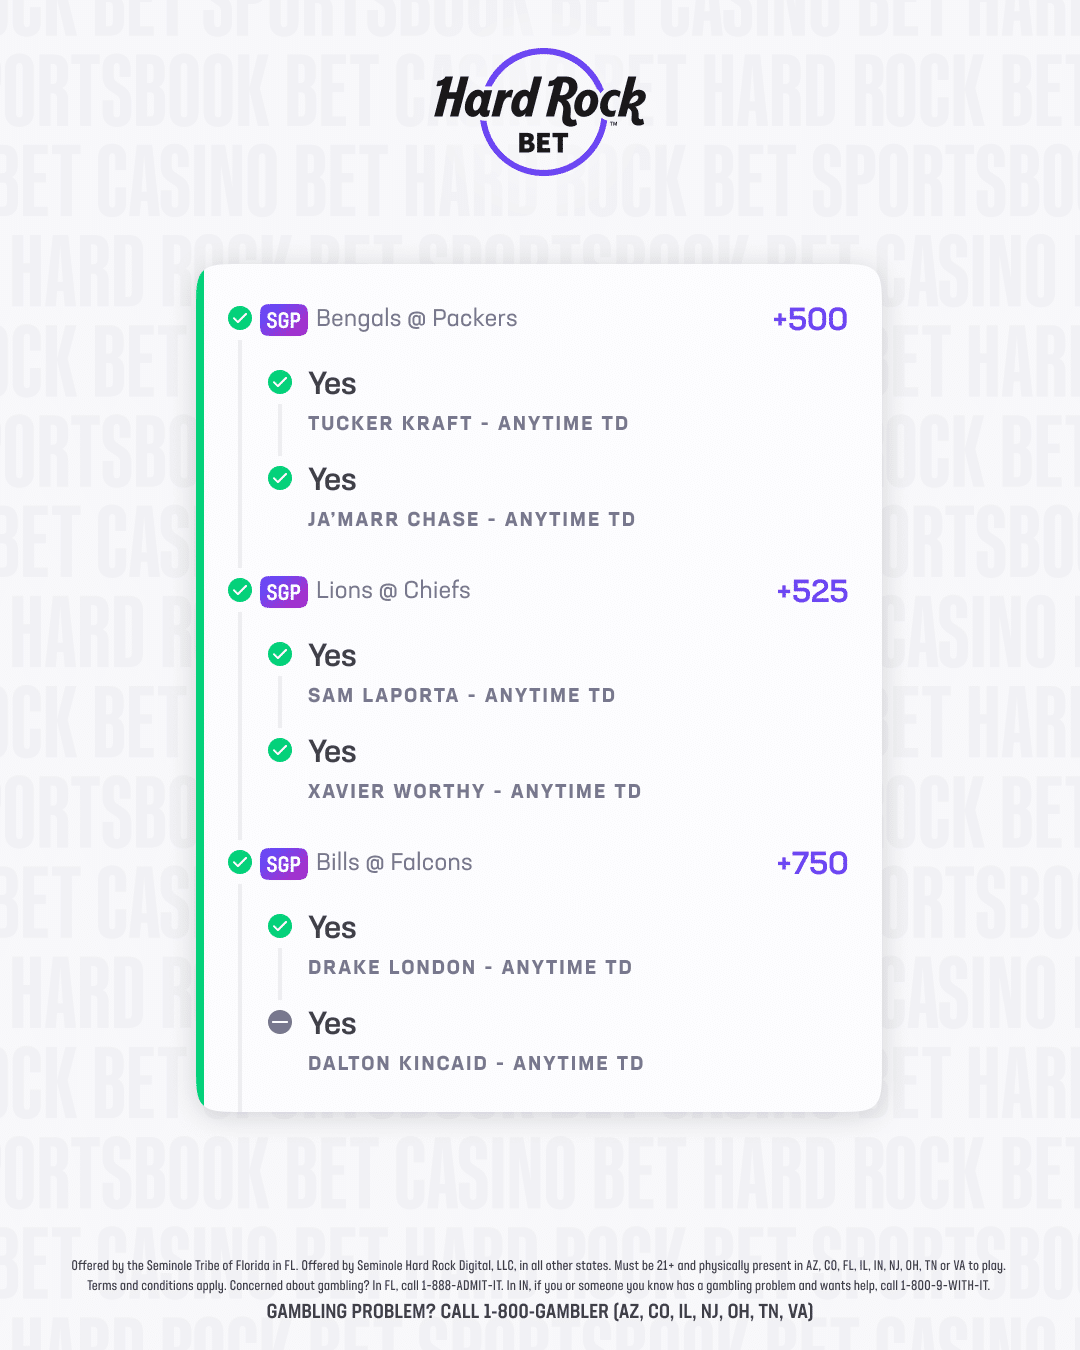Click the green checkmark for Bills @ Falcons
This screenshot has height=1350, width=1080.
(x=240, y=862)
